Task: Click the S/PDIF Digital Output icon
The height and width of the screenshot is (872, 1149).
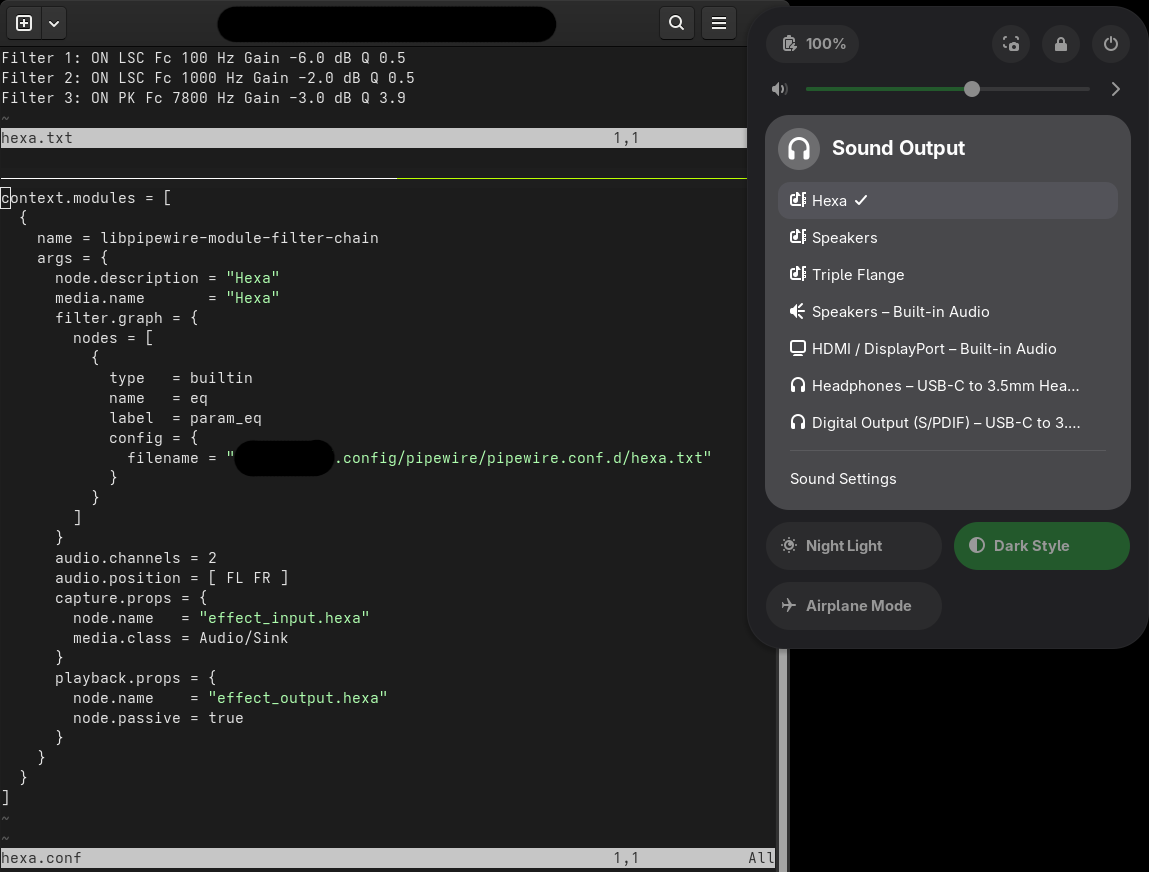Action: pos(798,422)
